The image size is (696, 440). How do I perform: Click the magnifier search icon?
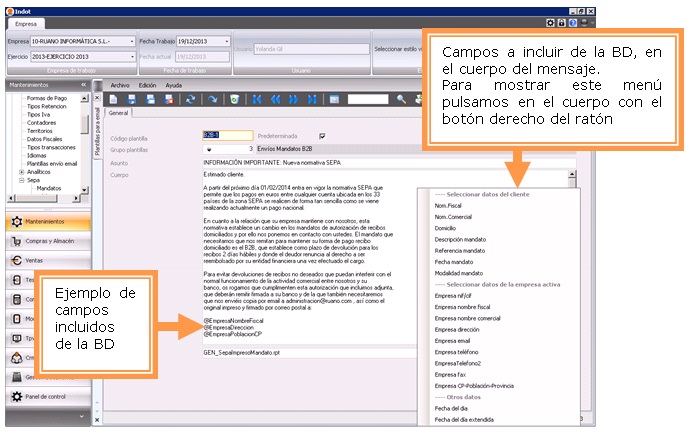(401, 99)
